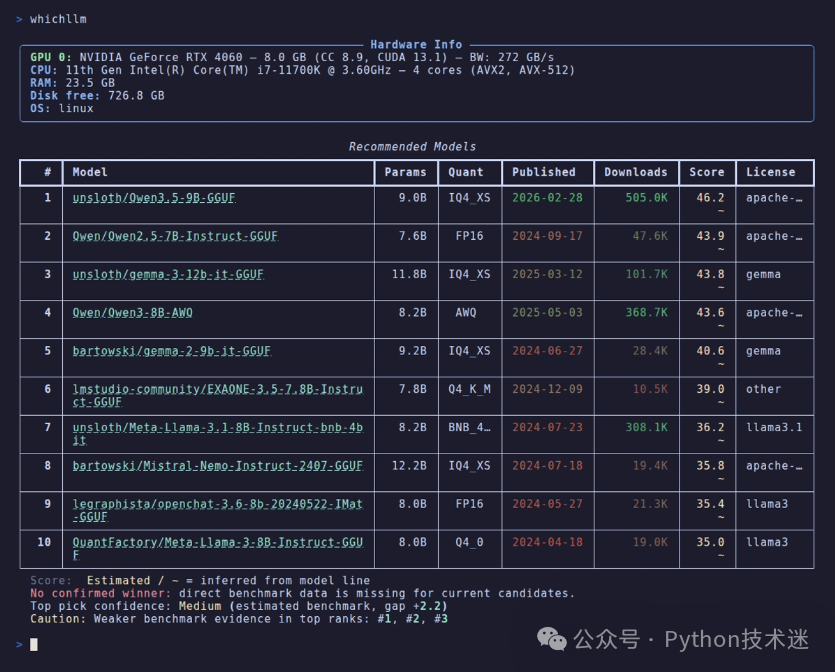
Task: Click the 'Params' column header
Action: point(405,173)
